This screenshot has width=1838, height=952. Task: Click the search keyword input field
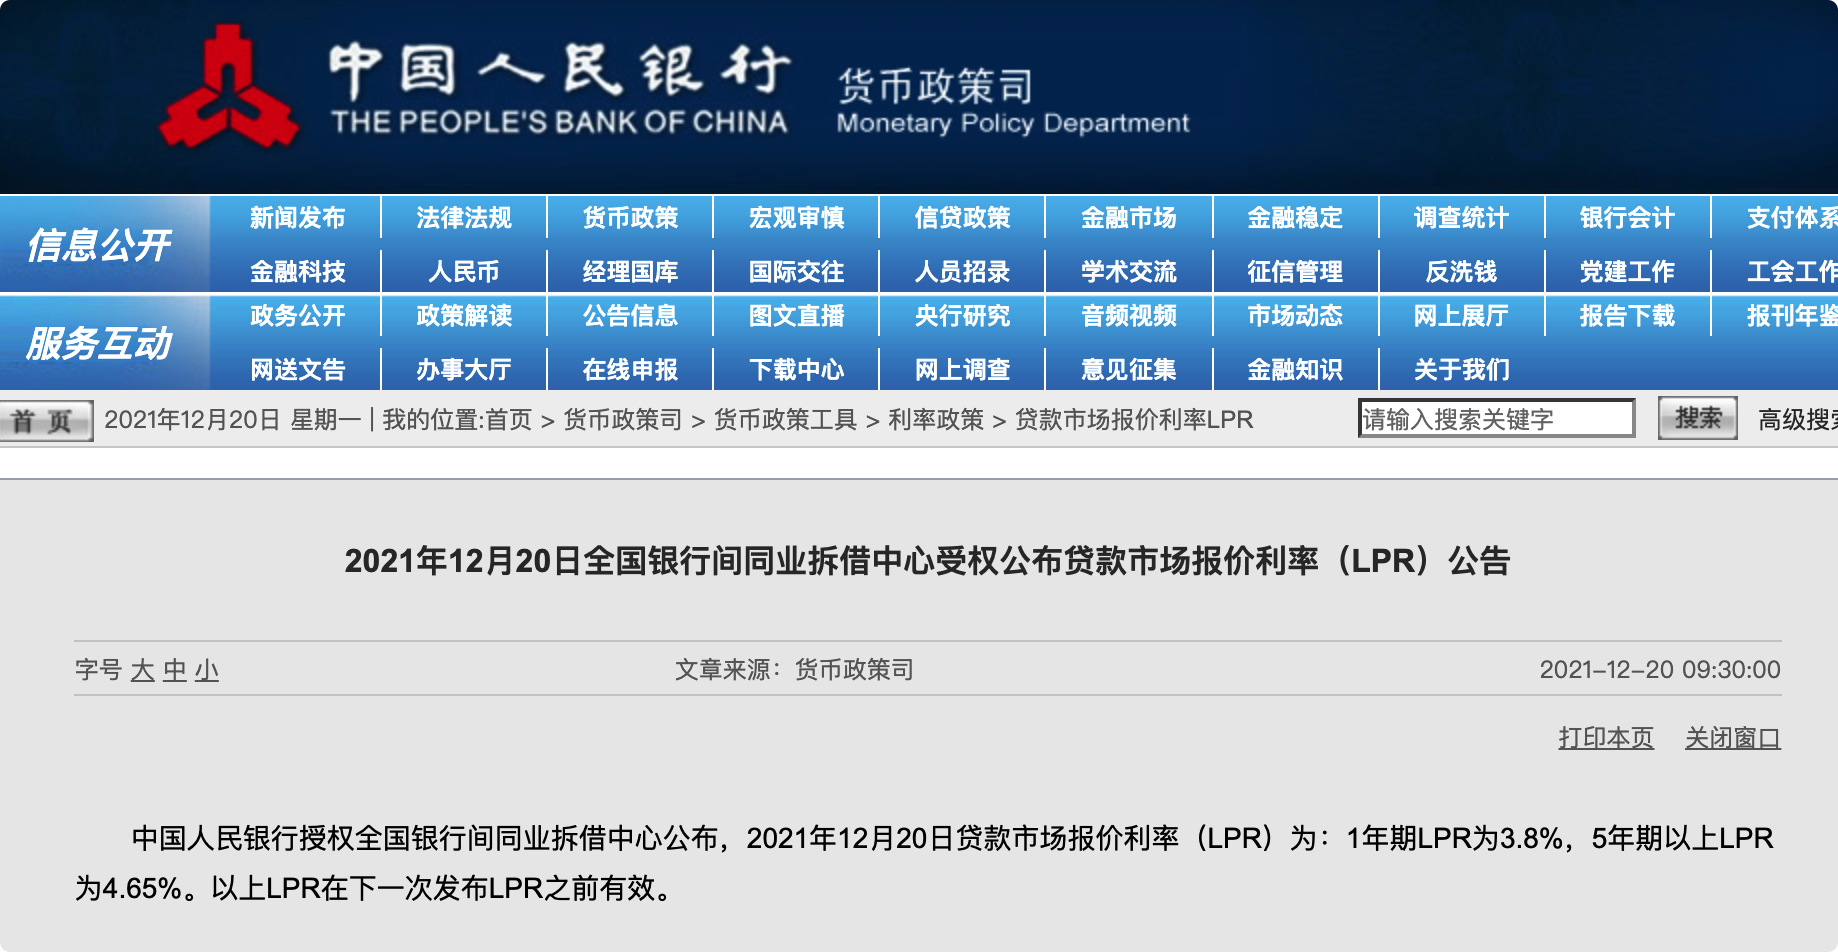(x=1495, y=419)
